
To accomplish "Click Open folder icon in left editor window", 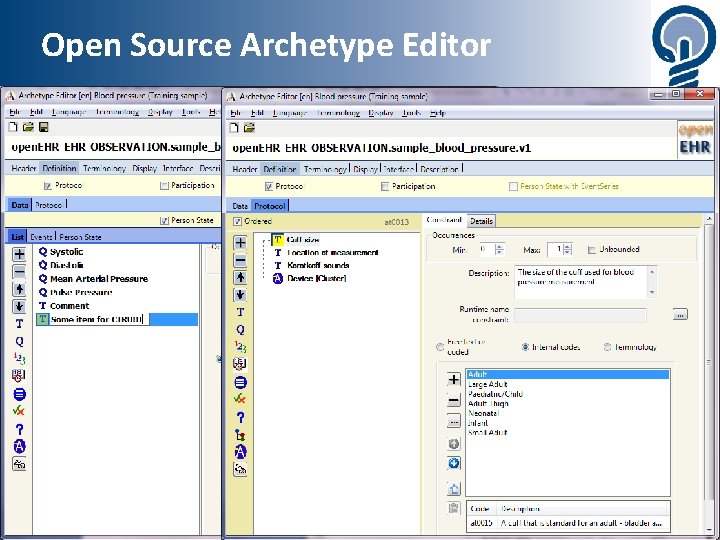I will click(x=28, y=127).
